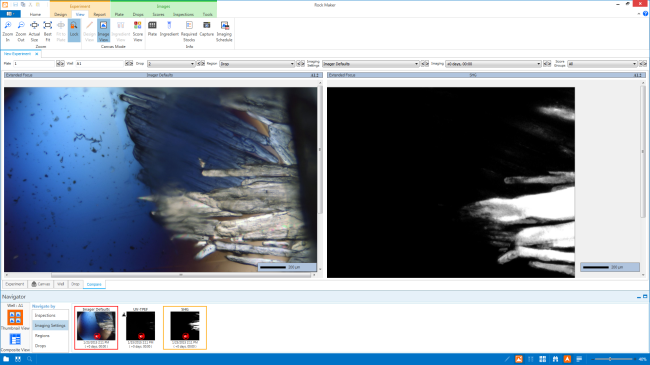Open the Imaging Settings dropdown
Viewport: 650px width, 365px height.
[371, 64]
